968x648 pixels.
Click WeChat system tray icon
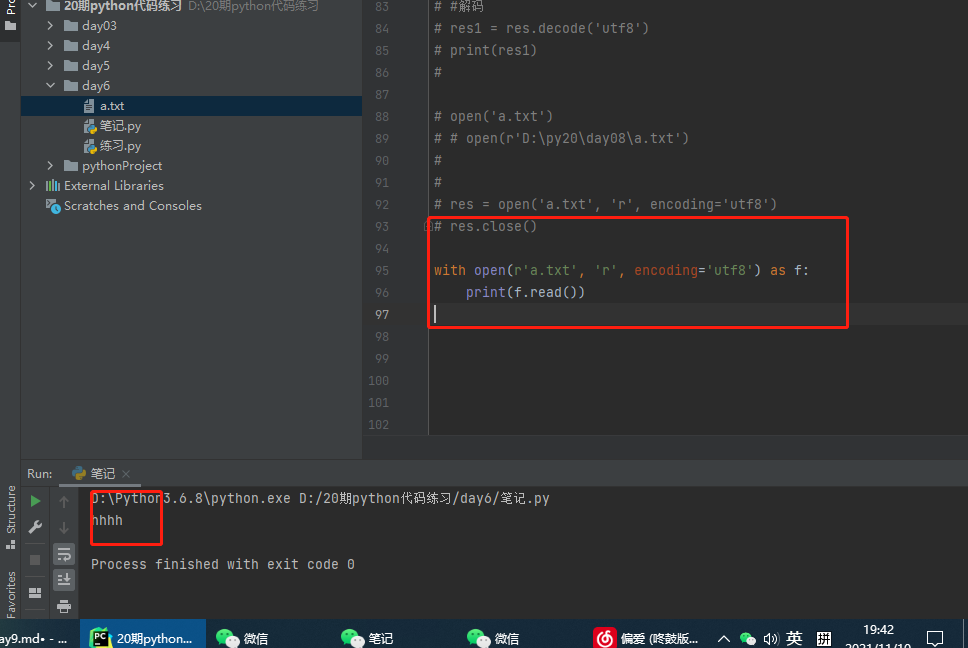tap(748, 638)
